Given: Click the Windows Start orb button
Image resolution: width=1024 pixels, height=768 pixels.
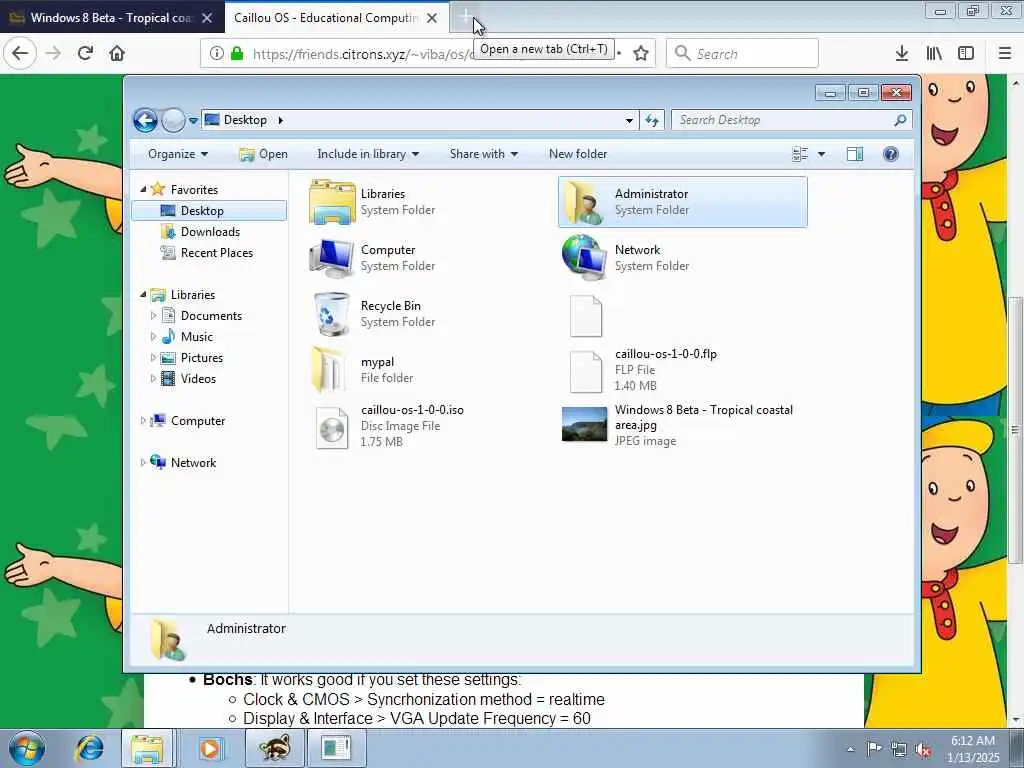Looking at the screenshot, I should click(x=27, y=748).
